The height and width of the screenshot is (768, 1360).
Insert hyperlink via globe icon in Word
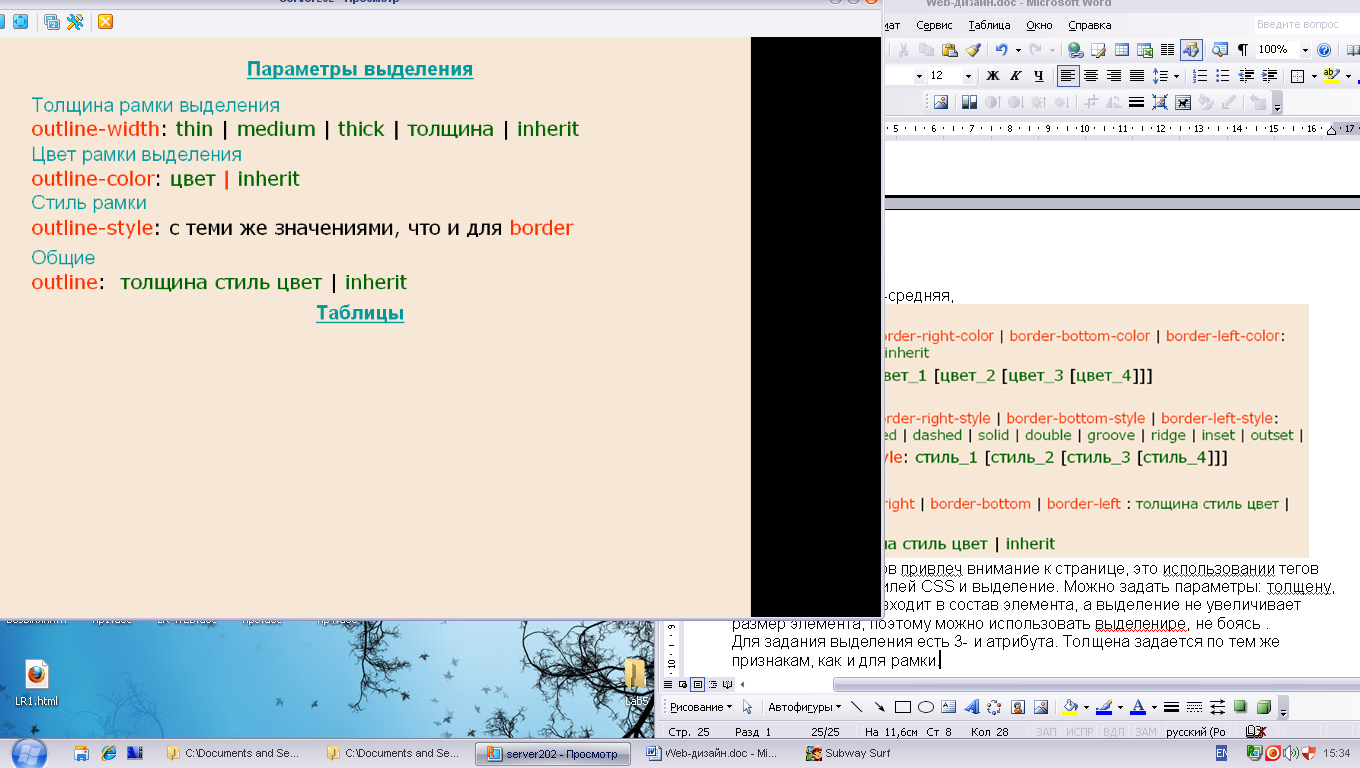tap(1075, 50)
